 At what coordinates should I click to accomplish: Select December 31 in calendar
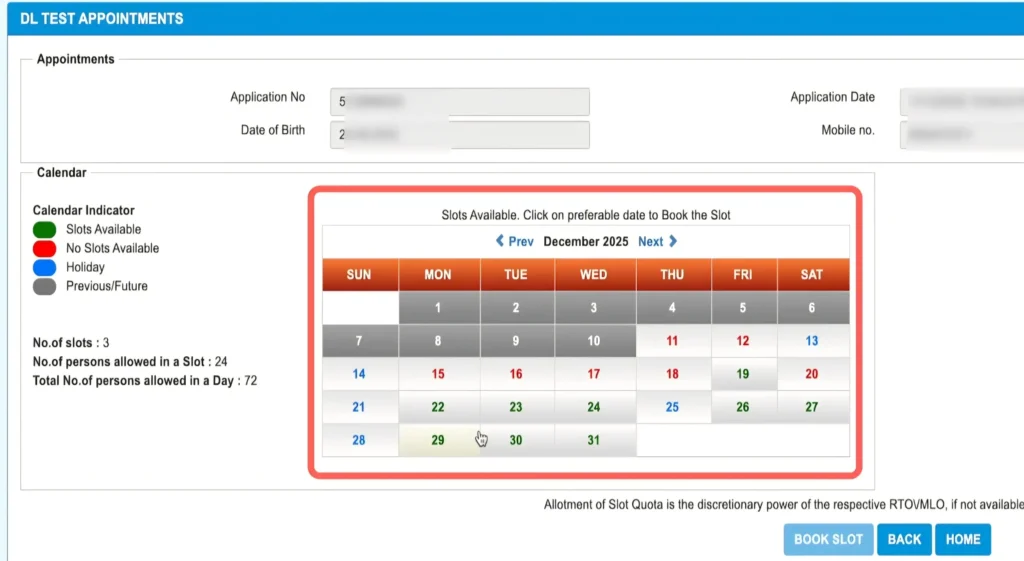(594, 440)
